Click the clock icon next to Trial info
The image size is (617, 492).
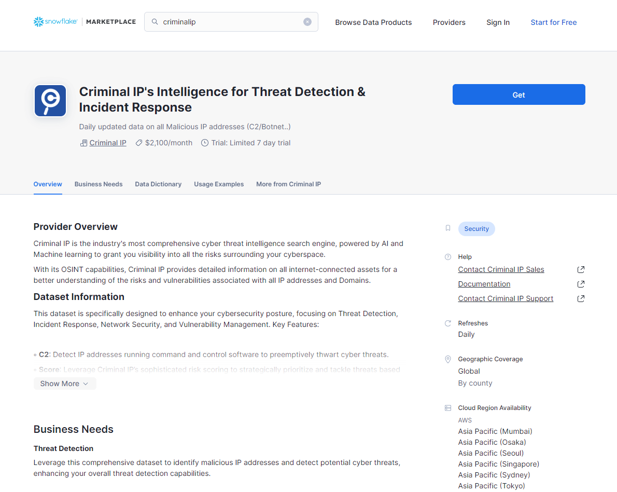[205, 143]
